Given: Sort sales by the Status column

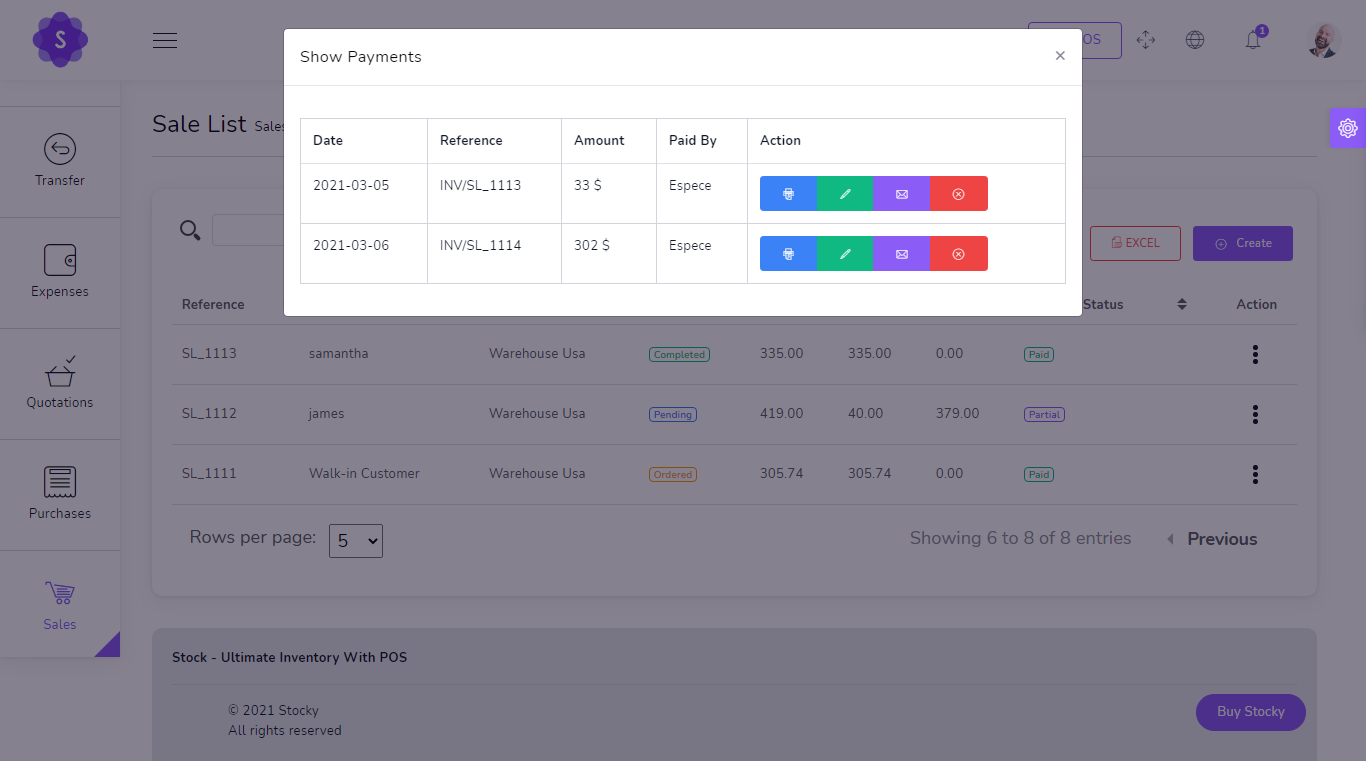Looking at the screenshot, I should 1182,304.
